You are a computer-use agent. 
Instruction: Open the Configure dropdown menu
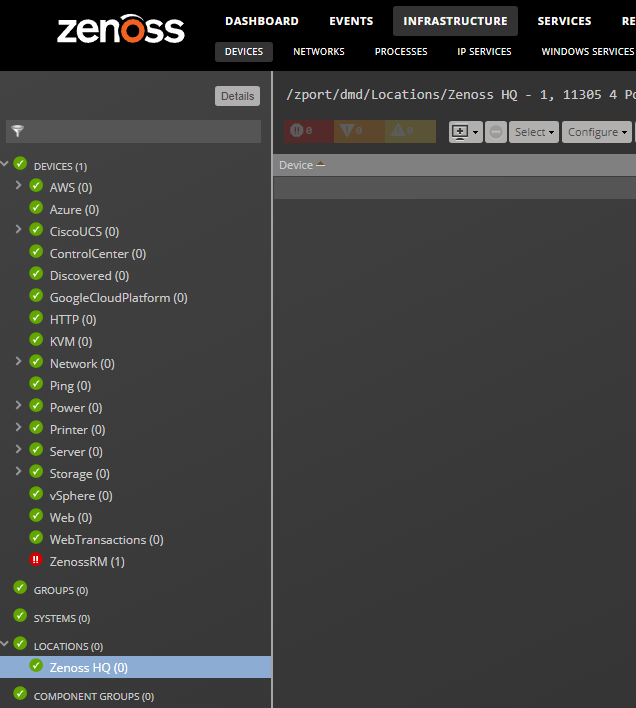point(597,132)
